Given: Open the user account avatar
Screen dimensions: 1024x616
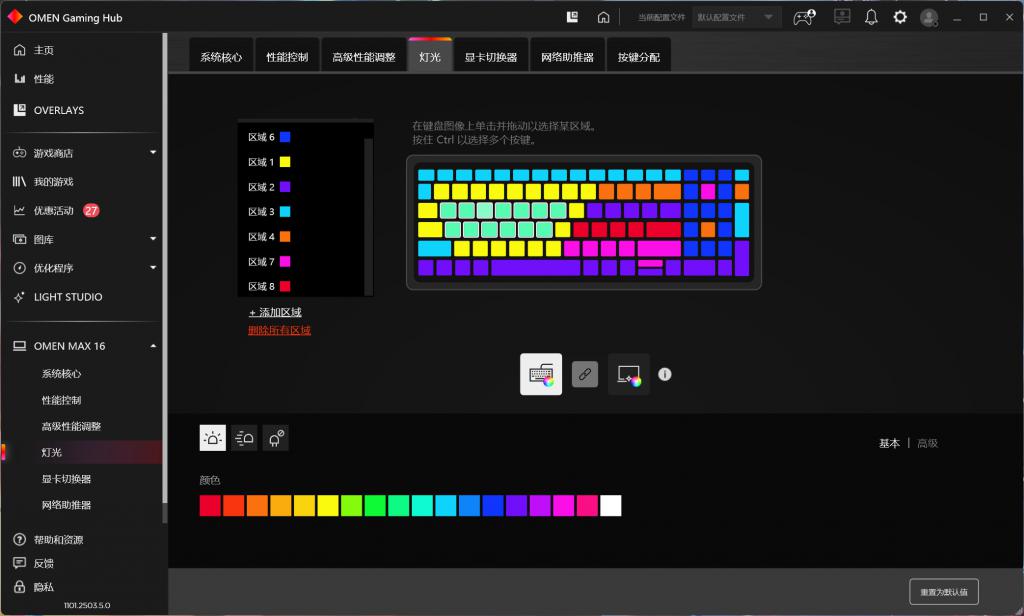Looking at the screenshot, I should tap(929, 17).
